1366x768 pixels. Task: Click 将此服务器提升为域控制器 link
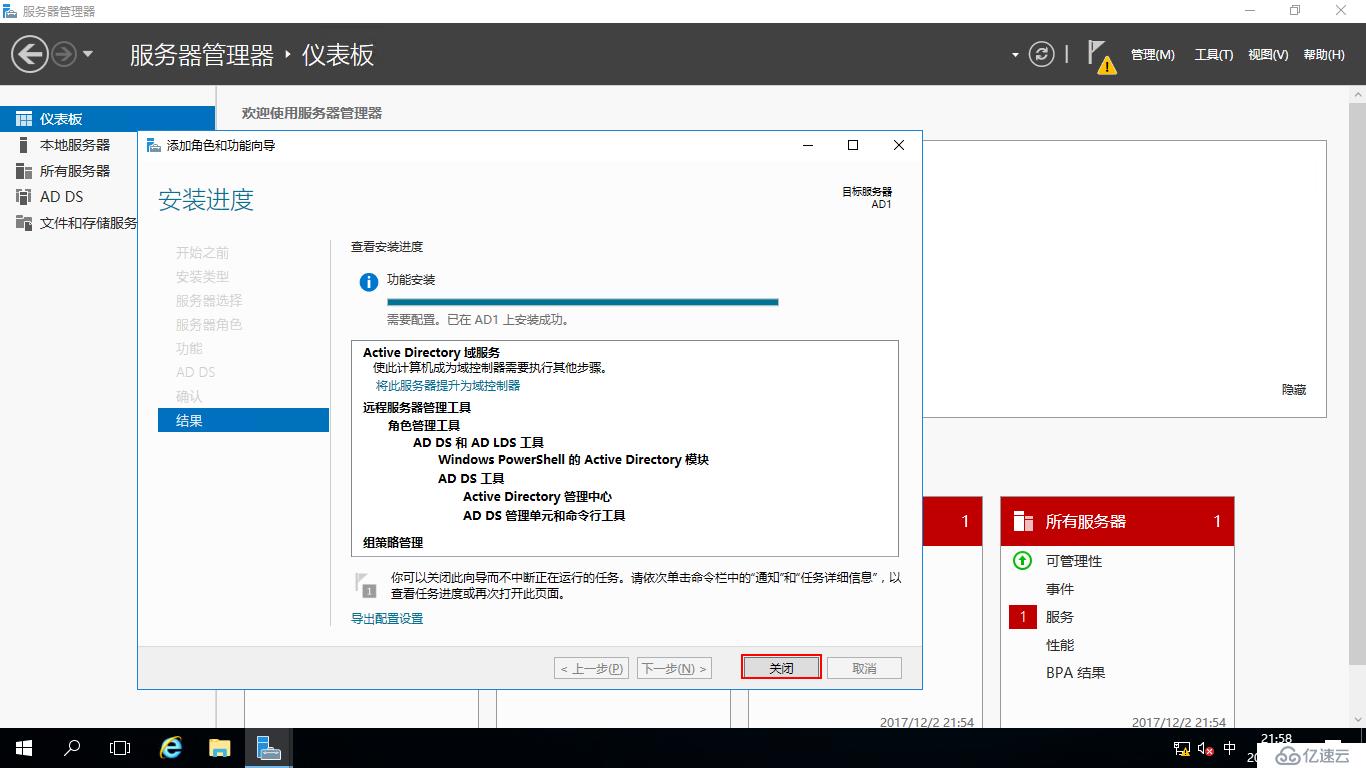click(448, 385)
